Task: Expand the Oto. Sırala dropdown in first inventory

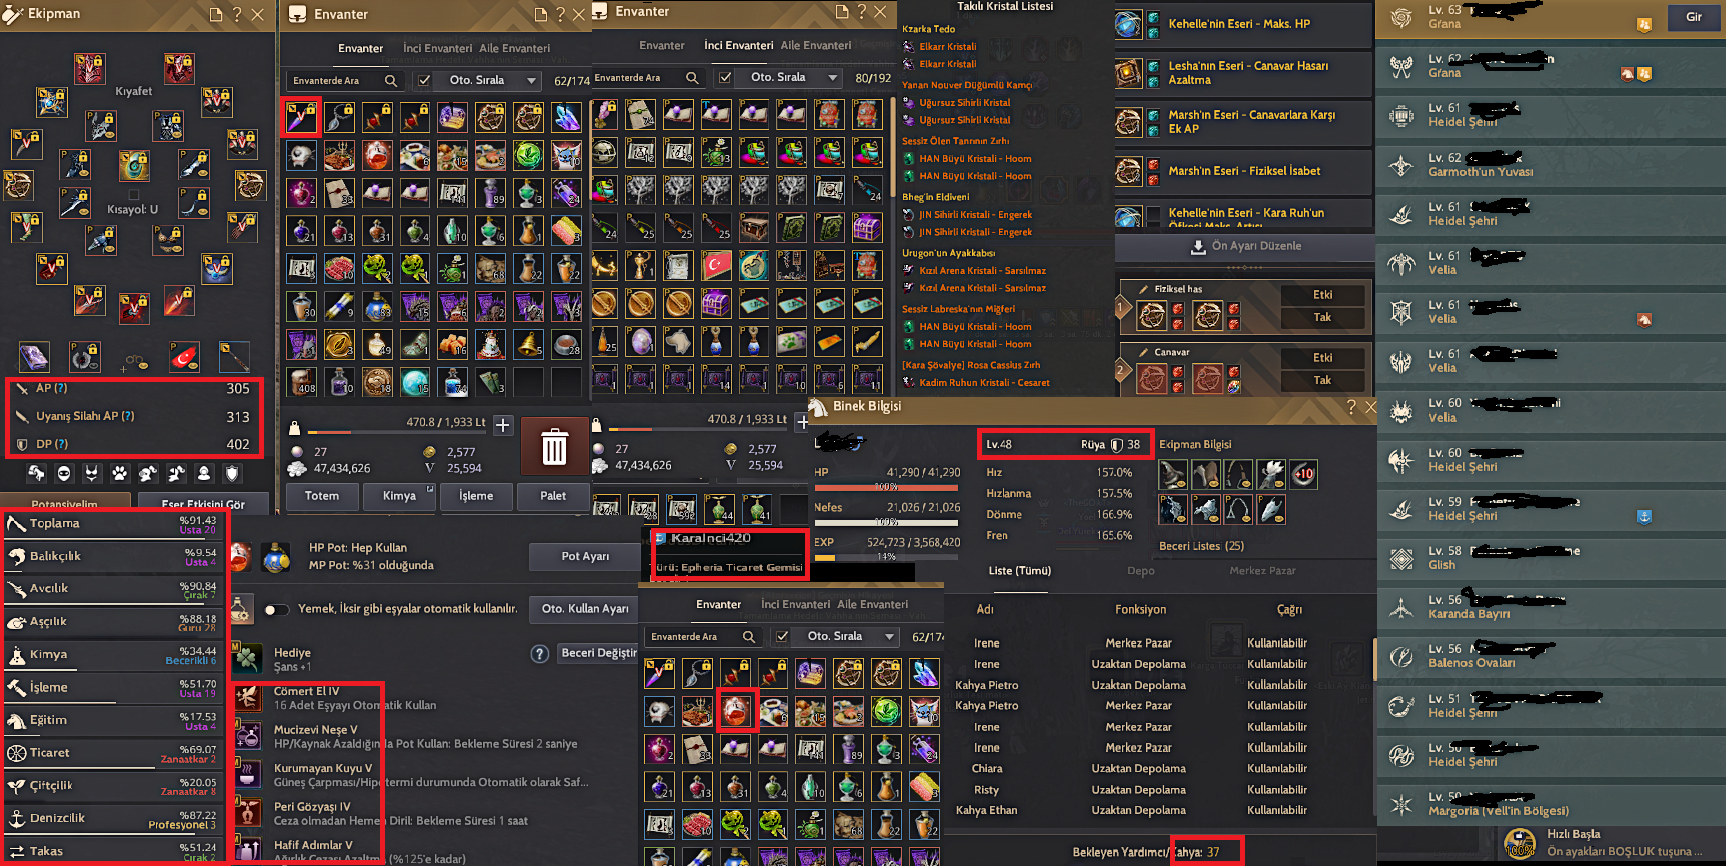Action: point(531,80)
